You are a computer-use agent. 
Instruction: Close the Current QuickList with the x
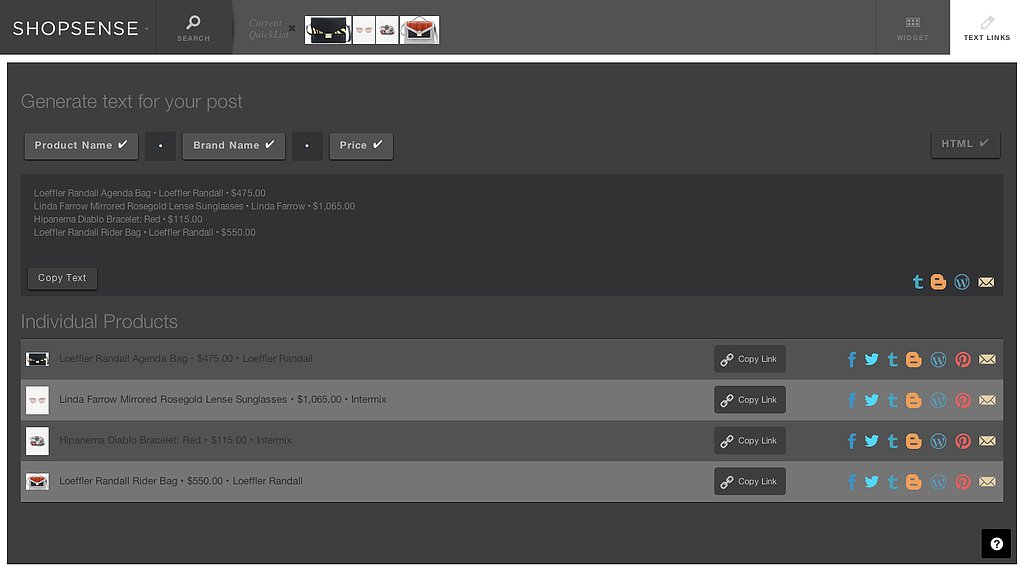pyautogui.click(x=291, y=29)
